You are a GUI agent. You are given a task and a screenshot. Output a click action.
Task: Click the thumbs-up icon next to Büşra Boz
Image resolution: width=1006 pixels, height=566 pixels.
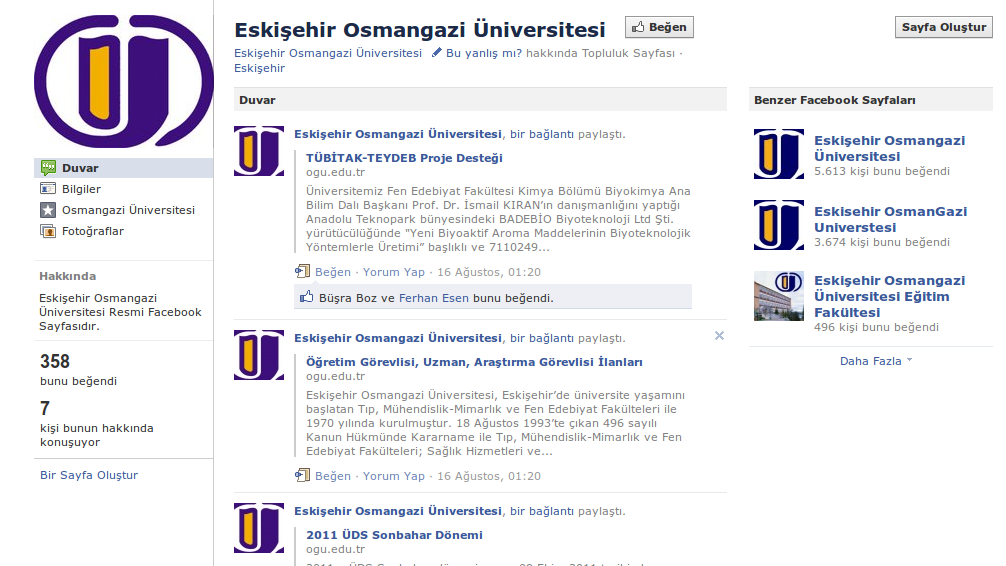coord(306,297)
